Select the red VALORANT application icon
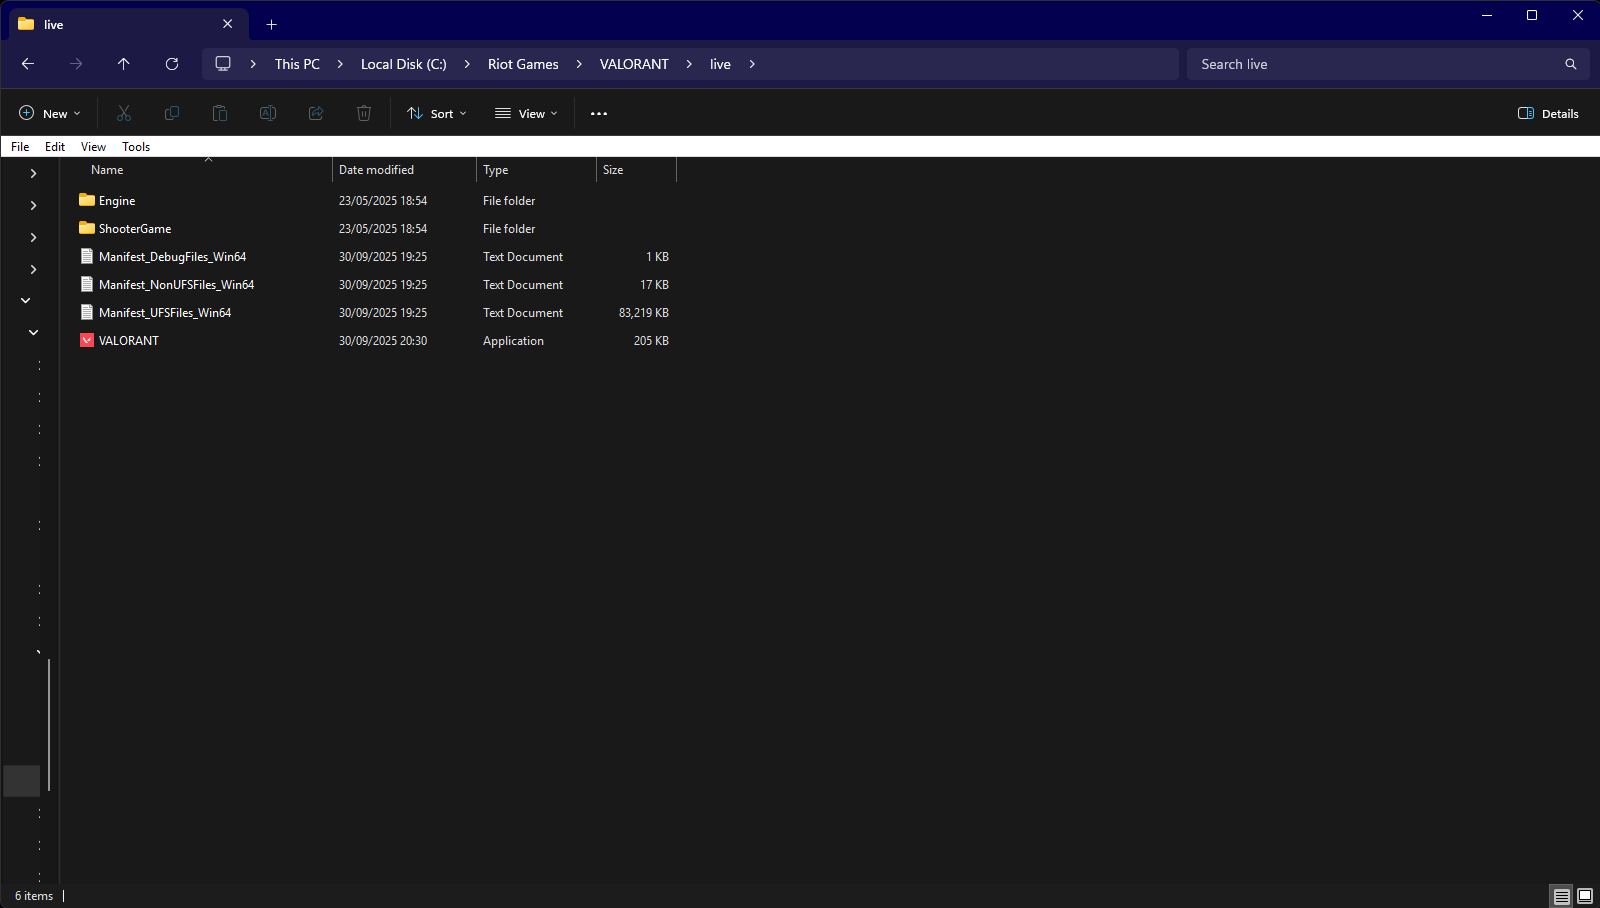 tap(87, 340)
